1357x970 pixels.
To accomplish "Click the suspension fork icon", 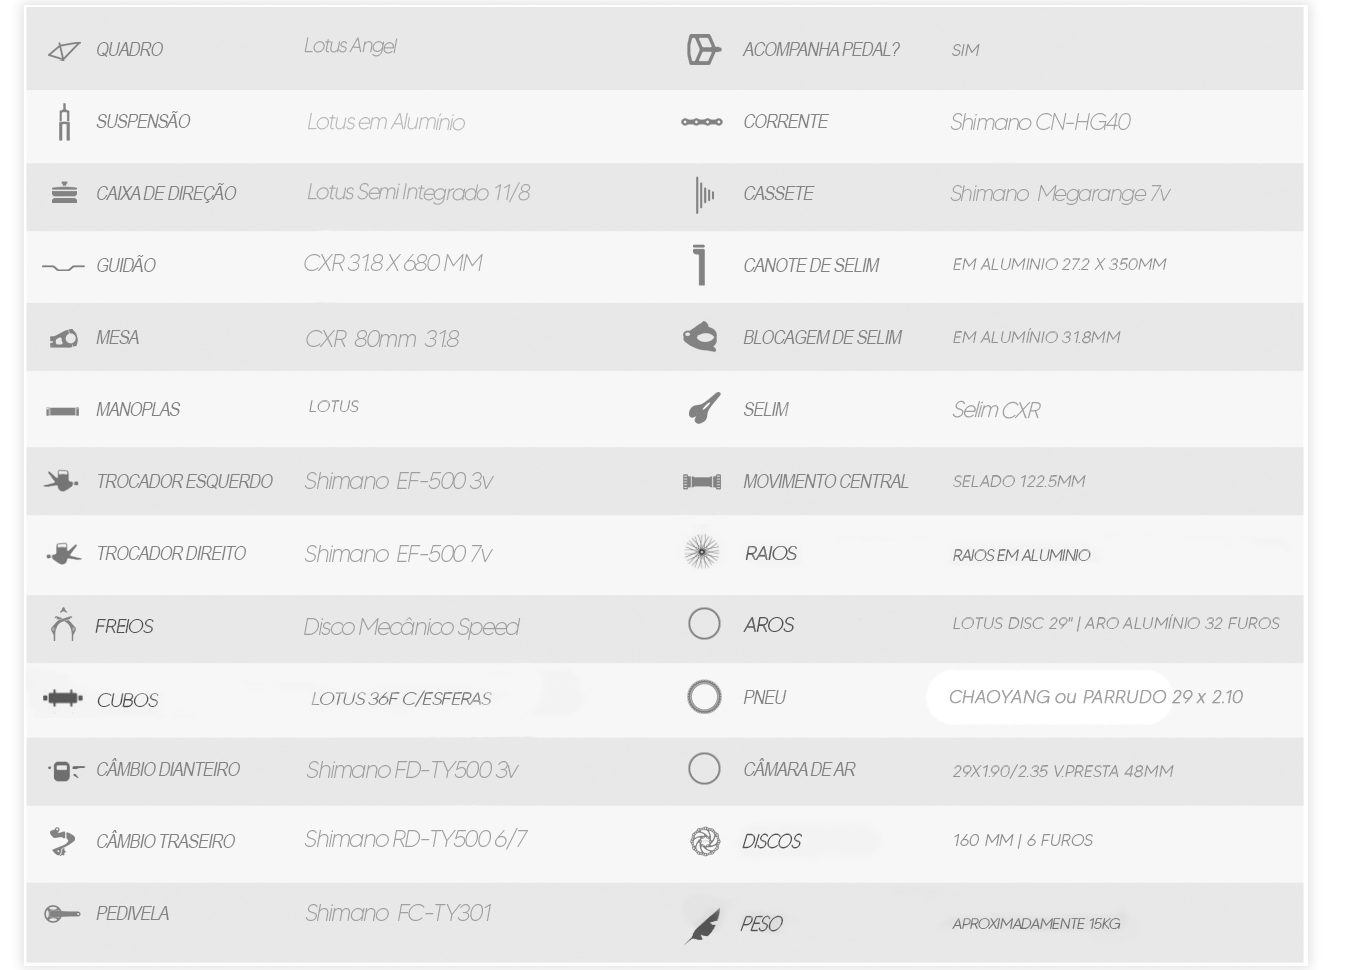I will tap(64, 122).
